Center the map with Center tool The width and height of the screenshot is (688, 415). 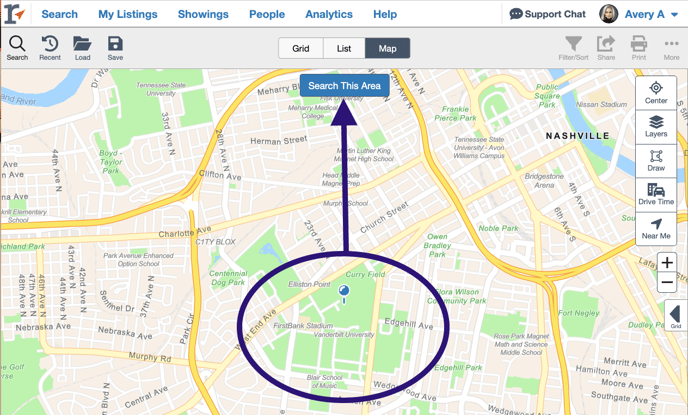point(656,93)
